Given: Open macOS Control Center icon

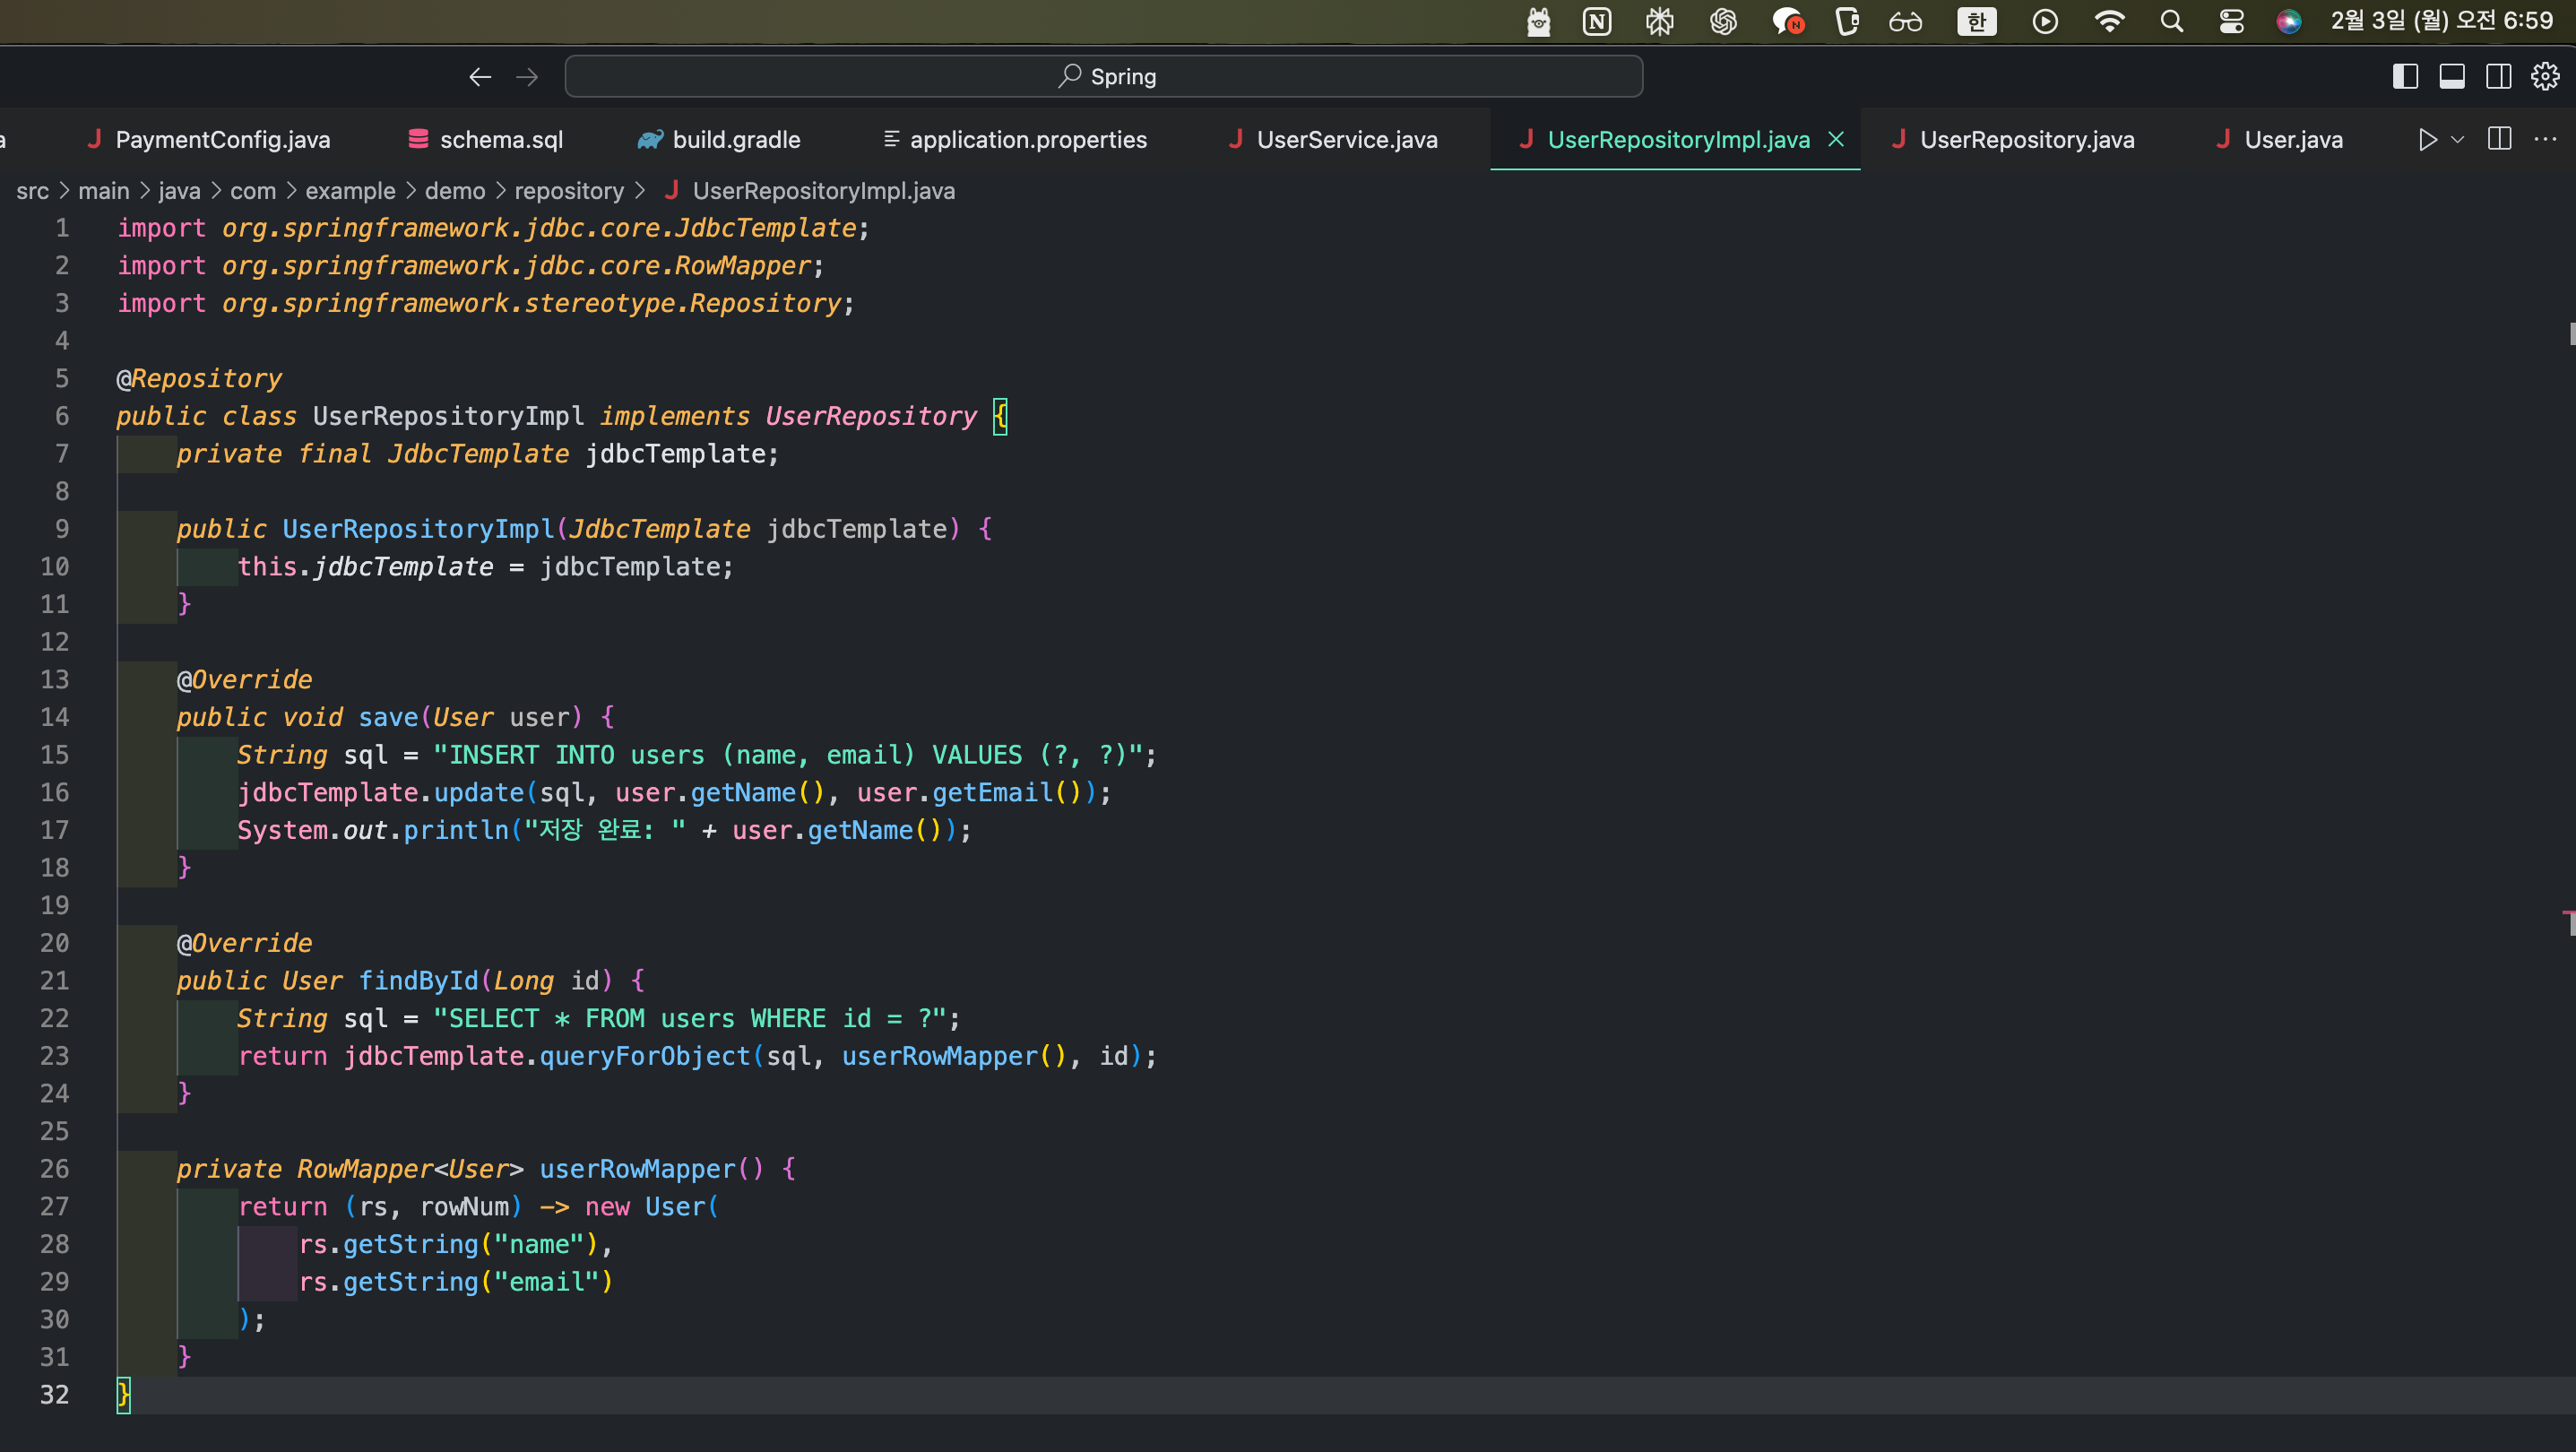Looking at the screenshot, I should click(2231, 21).
